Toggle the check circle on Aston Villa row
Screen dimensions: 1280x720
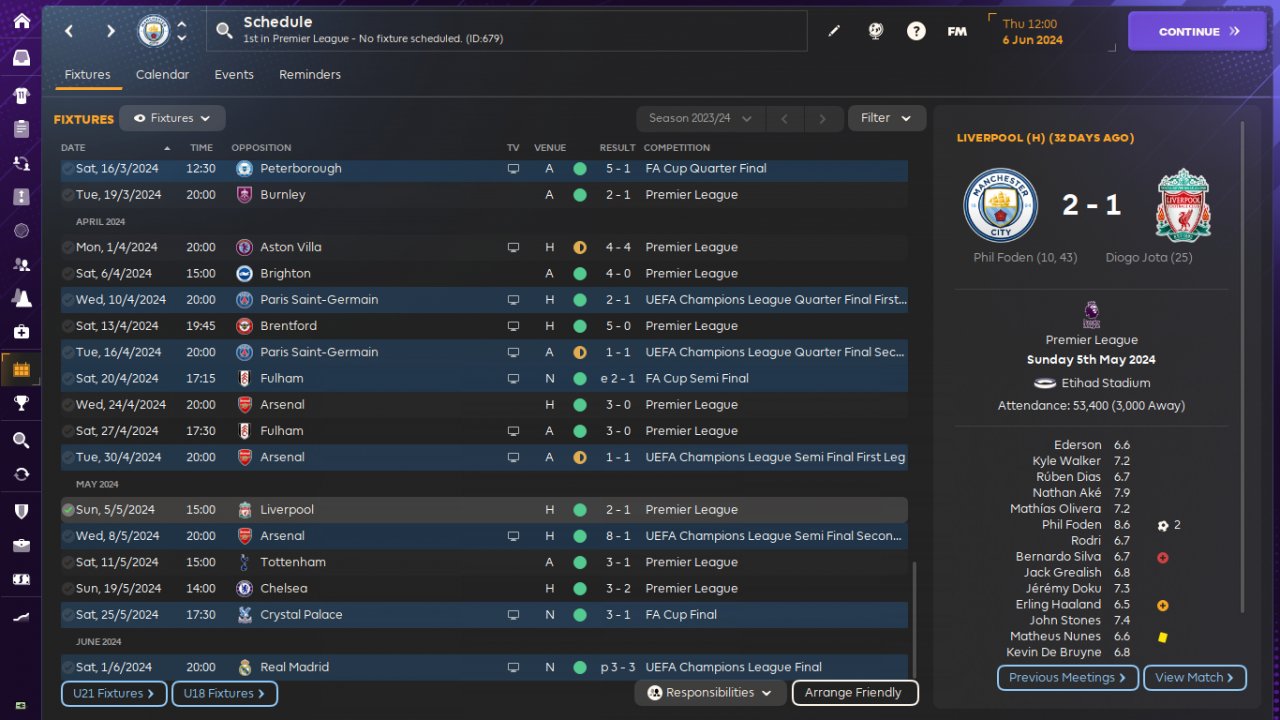click(x=67, y=247)
